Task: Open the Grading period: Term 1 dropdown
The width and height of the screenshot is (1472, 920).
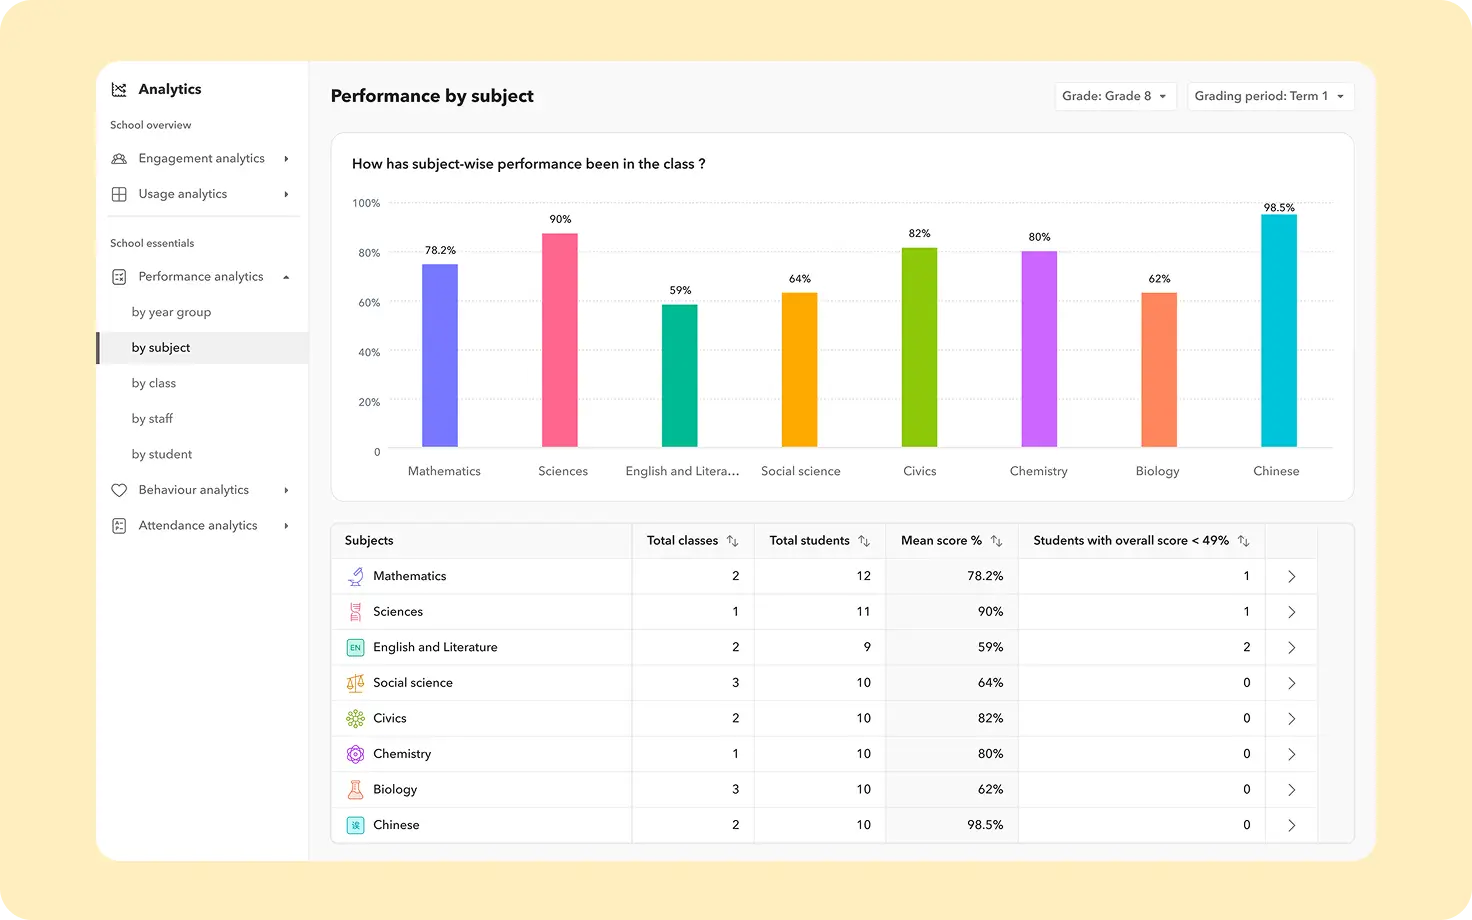Action: tap(1270, 96)
